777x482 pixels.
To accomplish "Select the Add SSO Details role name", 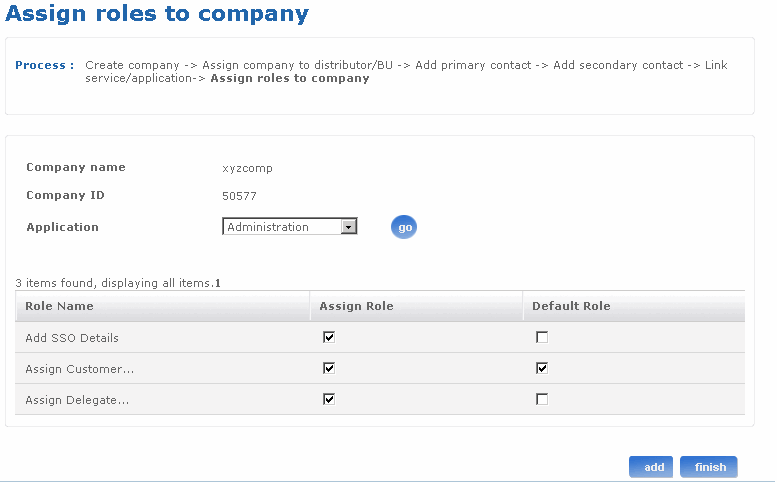I will 72,338.
